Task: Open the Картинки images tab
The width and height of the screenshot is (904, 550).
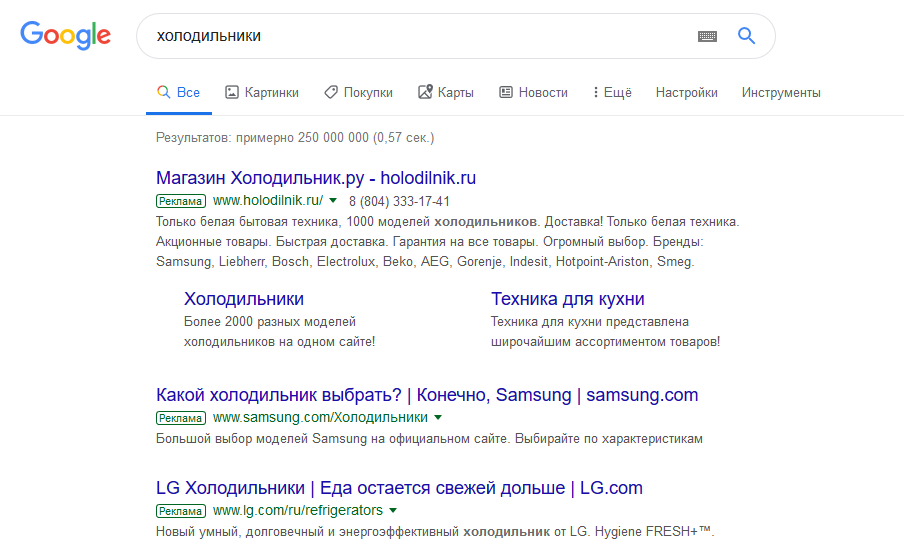Action: click(x=262, y=92)
